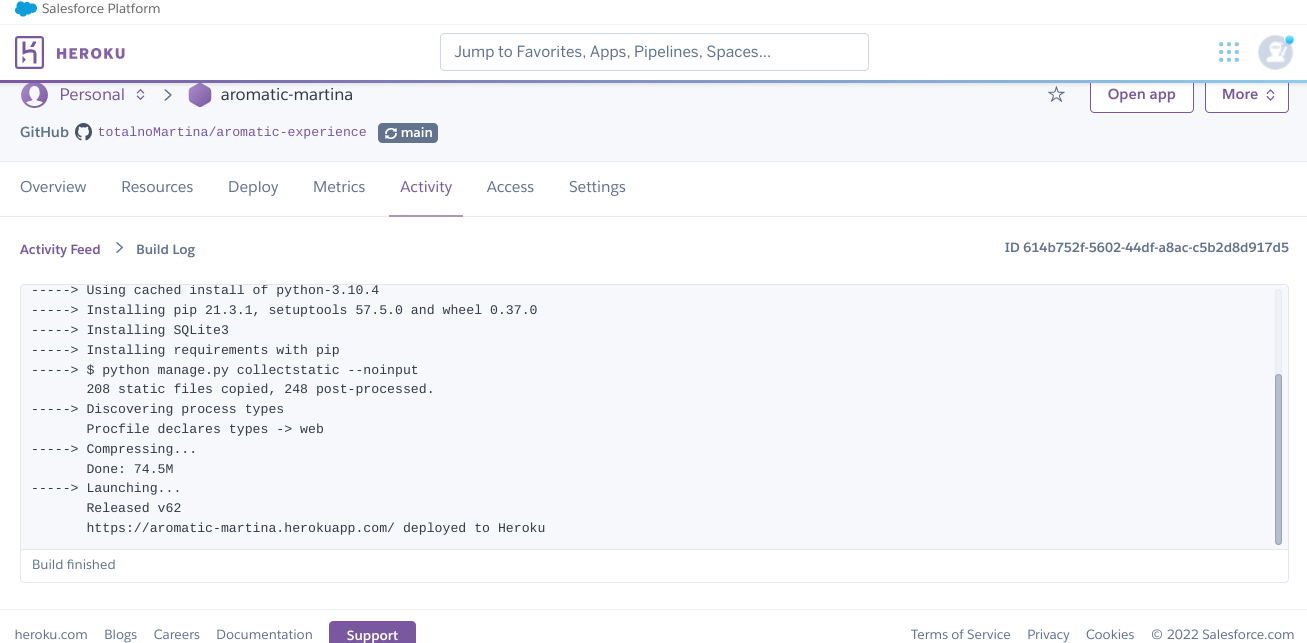The width and height of the screenshot is (1307, 643).
Task: Click the Open app button
Action: tap(1141, 95)
